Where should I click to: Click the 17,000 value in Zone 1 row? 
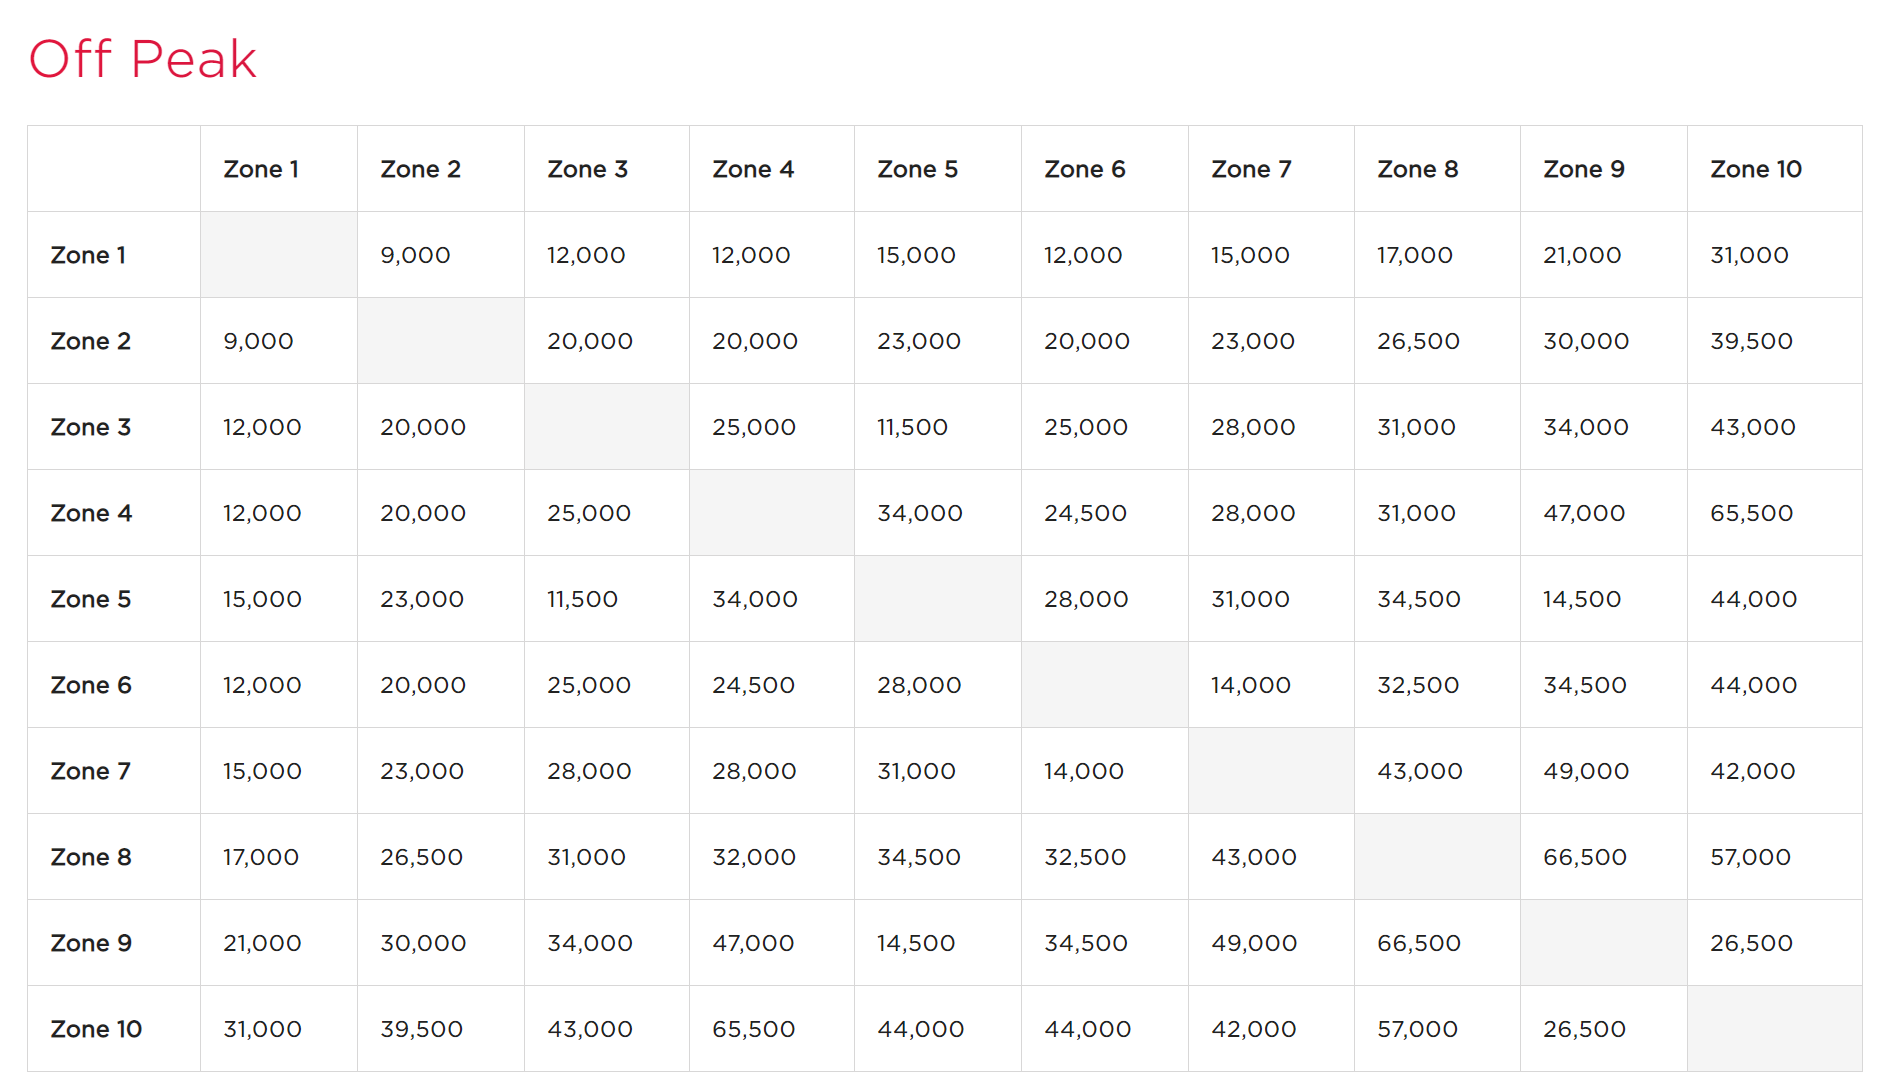coord(1414,255)
